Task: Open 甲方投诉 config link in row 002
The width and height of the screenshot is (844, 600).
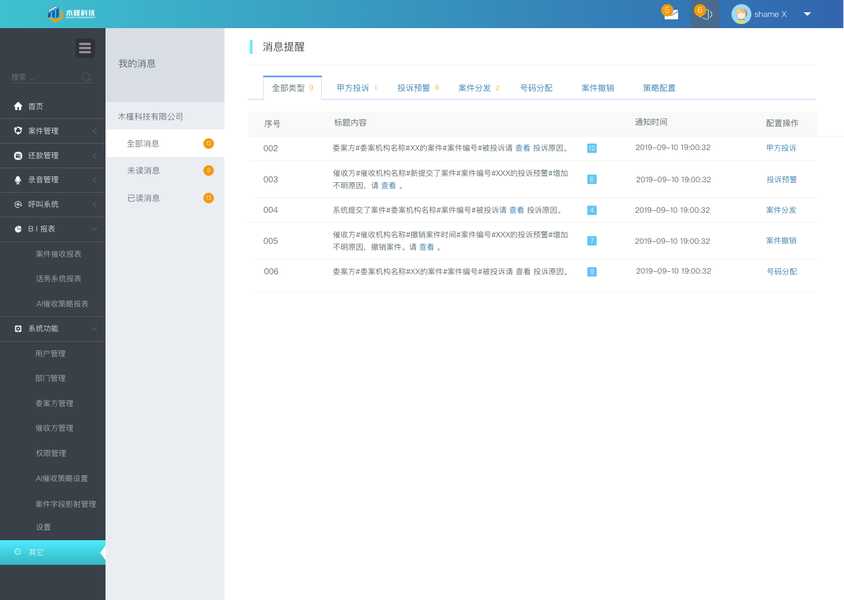Action: pyautogui.click(x=781, y=148)
